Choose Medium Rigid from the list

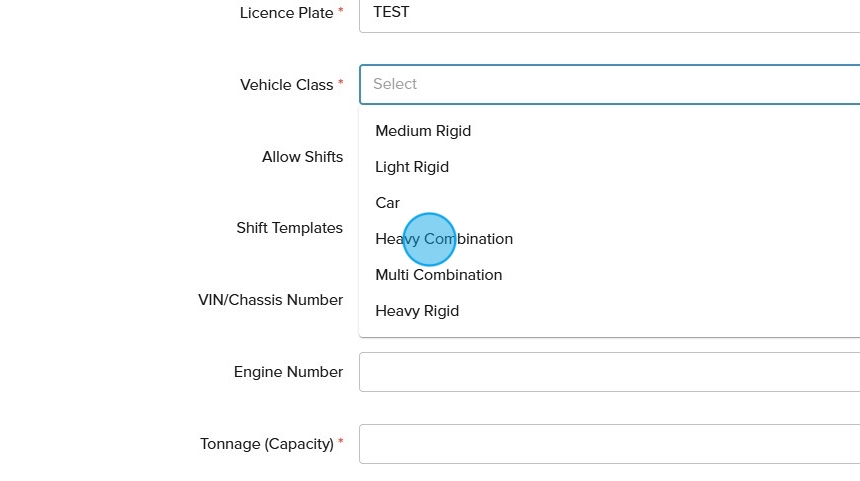(423, 131)
